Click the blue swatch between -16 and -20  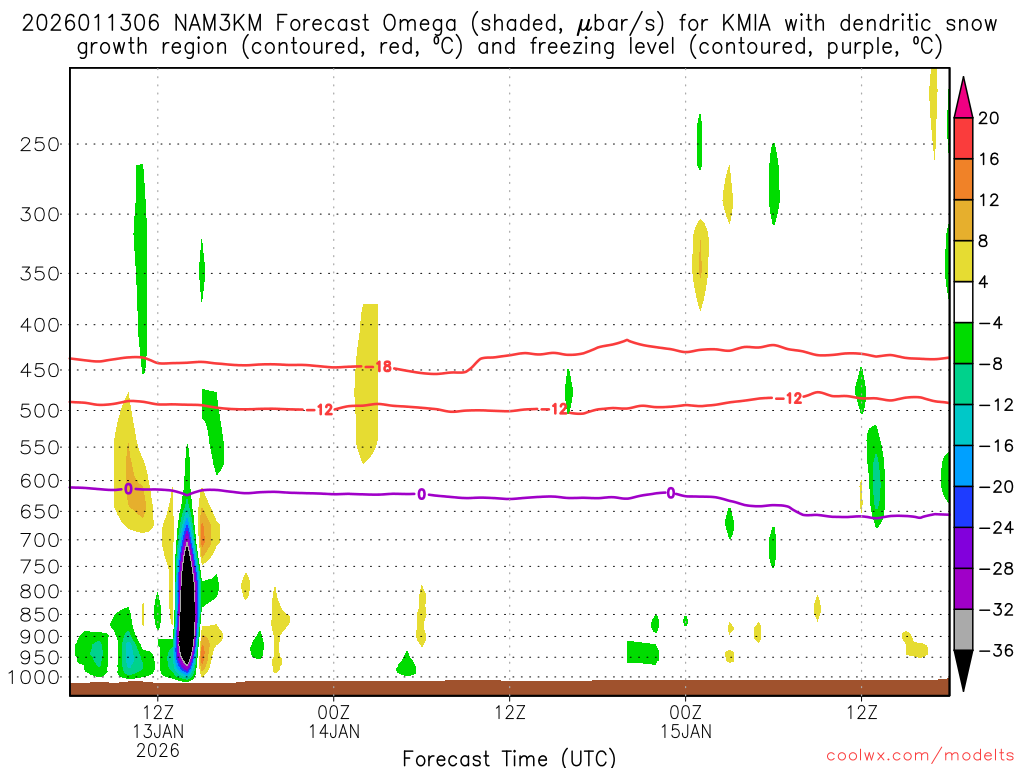(x=963, y=466)
